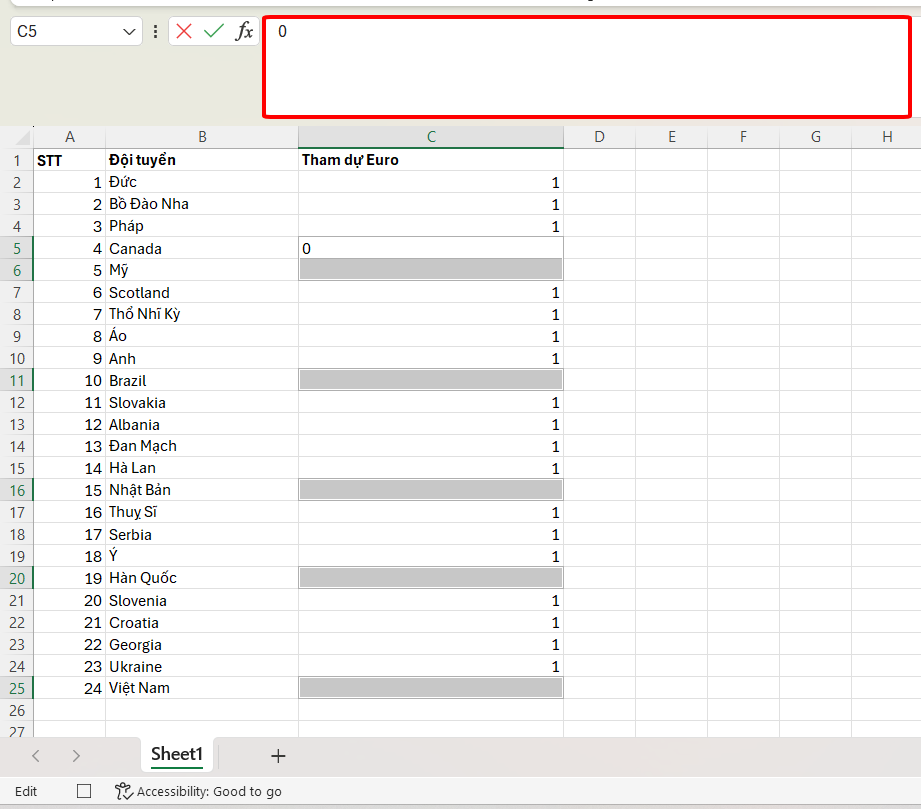
Task: Click the cell containing 'Canada'
Action: point(202,249)
